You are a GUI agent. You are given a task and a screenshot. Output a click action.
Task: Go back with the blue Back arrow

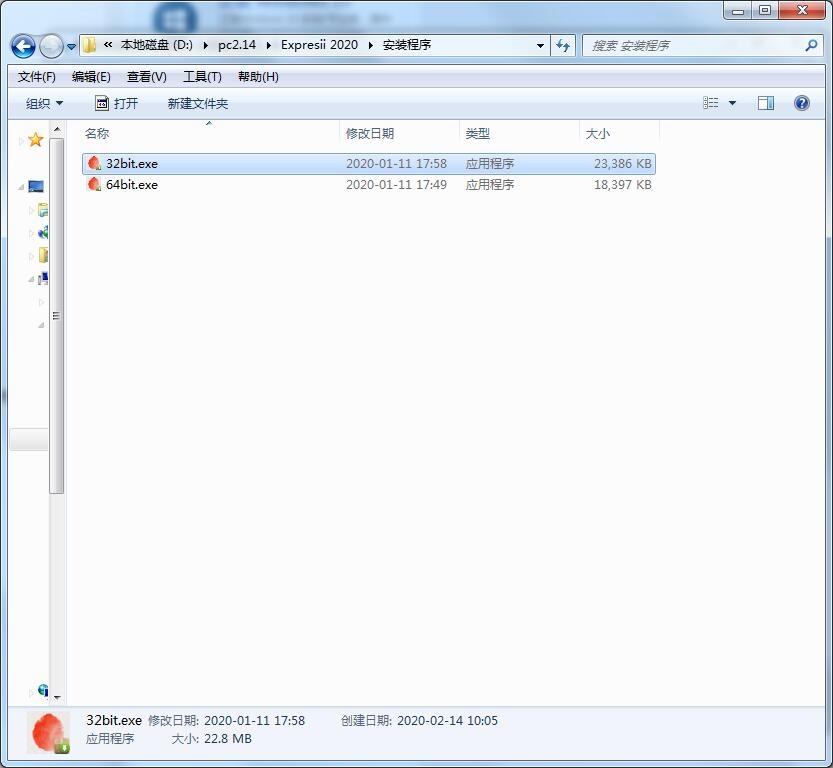point(23,46)
